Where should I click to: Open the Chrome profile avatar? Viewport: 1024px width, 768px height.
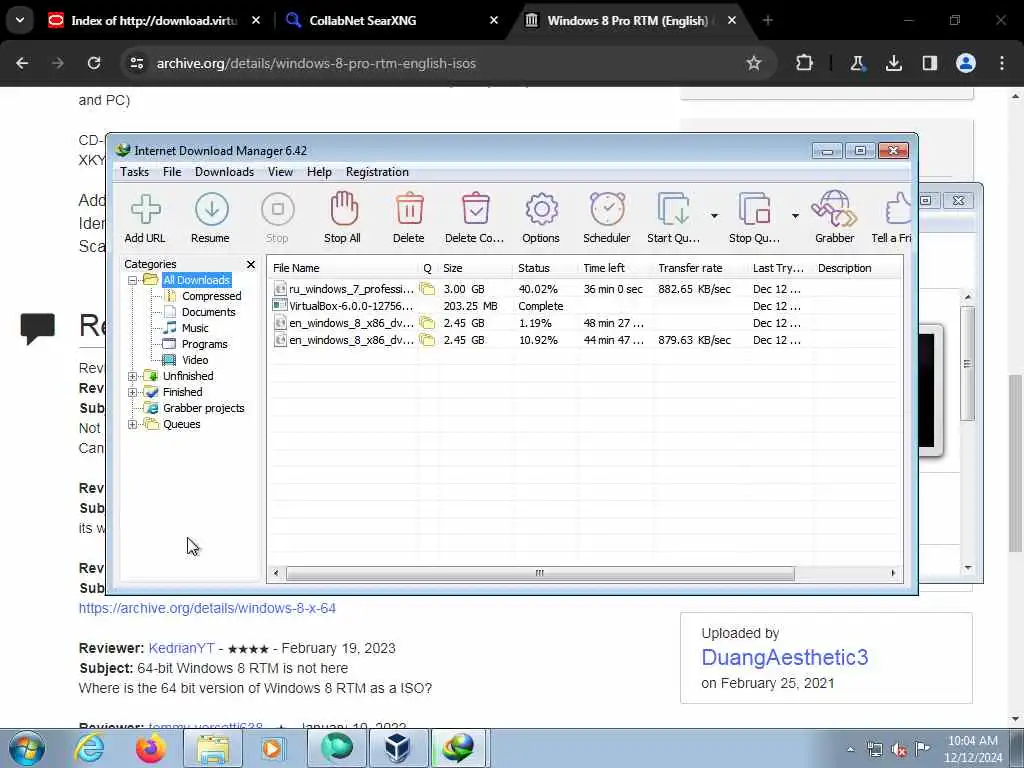(966, 63)
